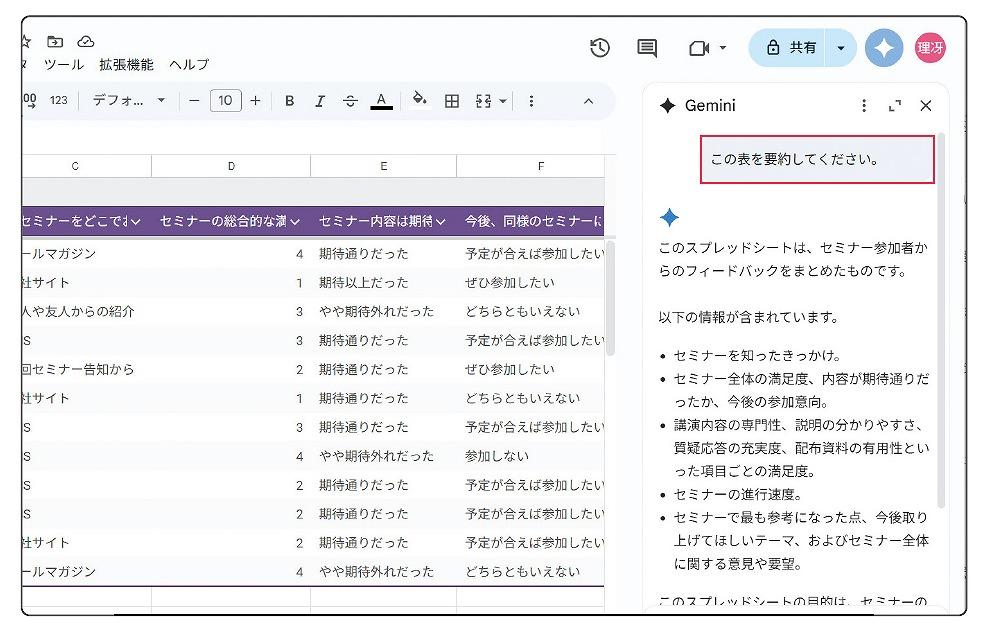Open the comments panel icon

[647, 47]
